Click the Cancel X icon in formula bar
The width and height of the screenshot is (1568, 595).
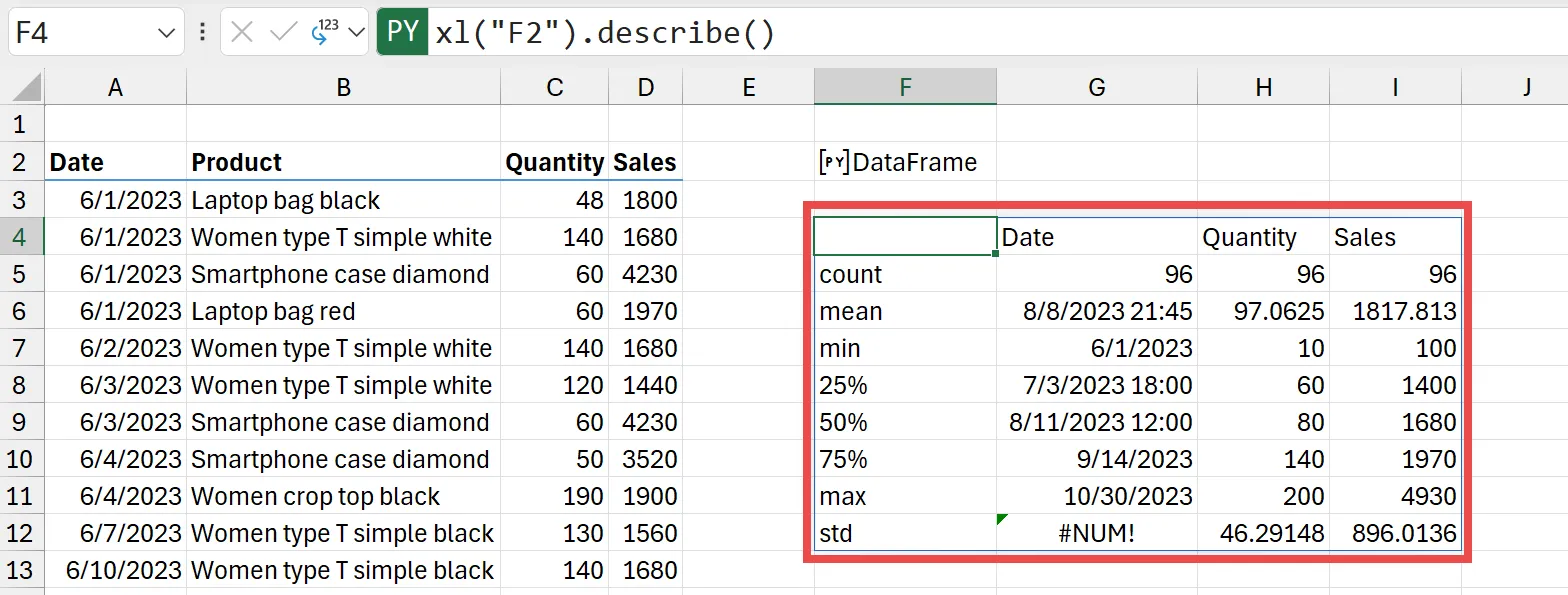tap(241, 33)
